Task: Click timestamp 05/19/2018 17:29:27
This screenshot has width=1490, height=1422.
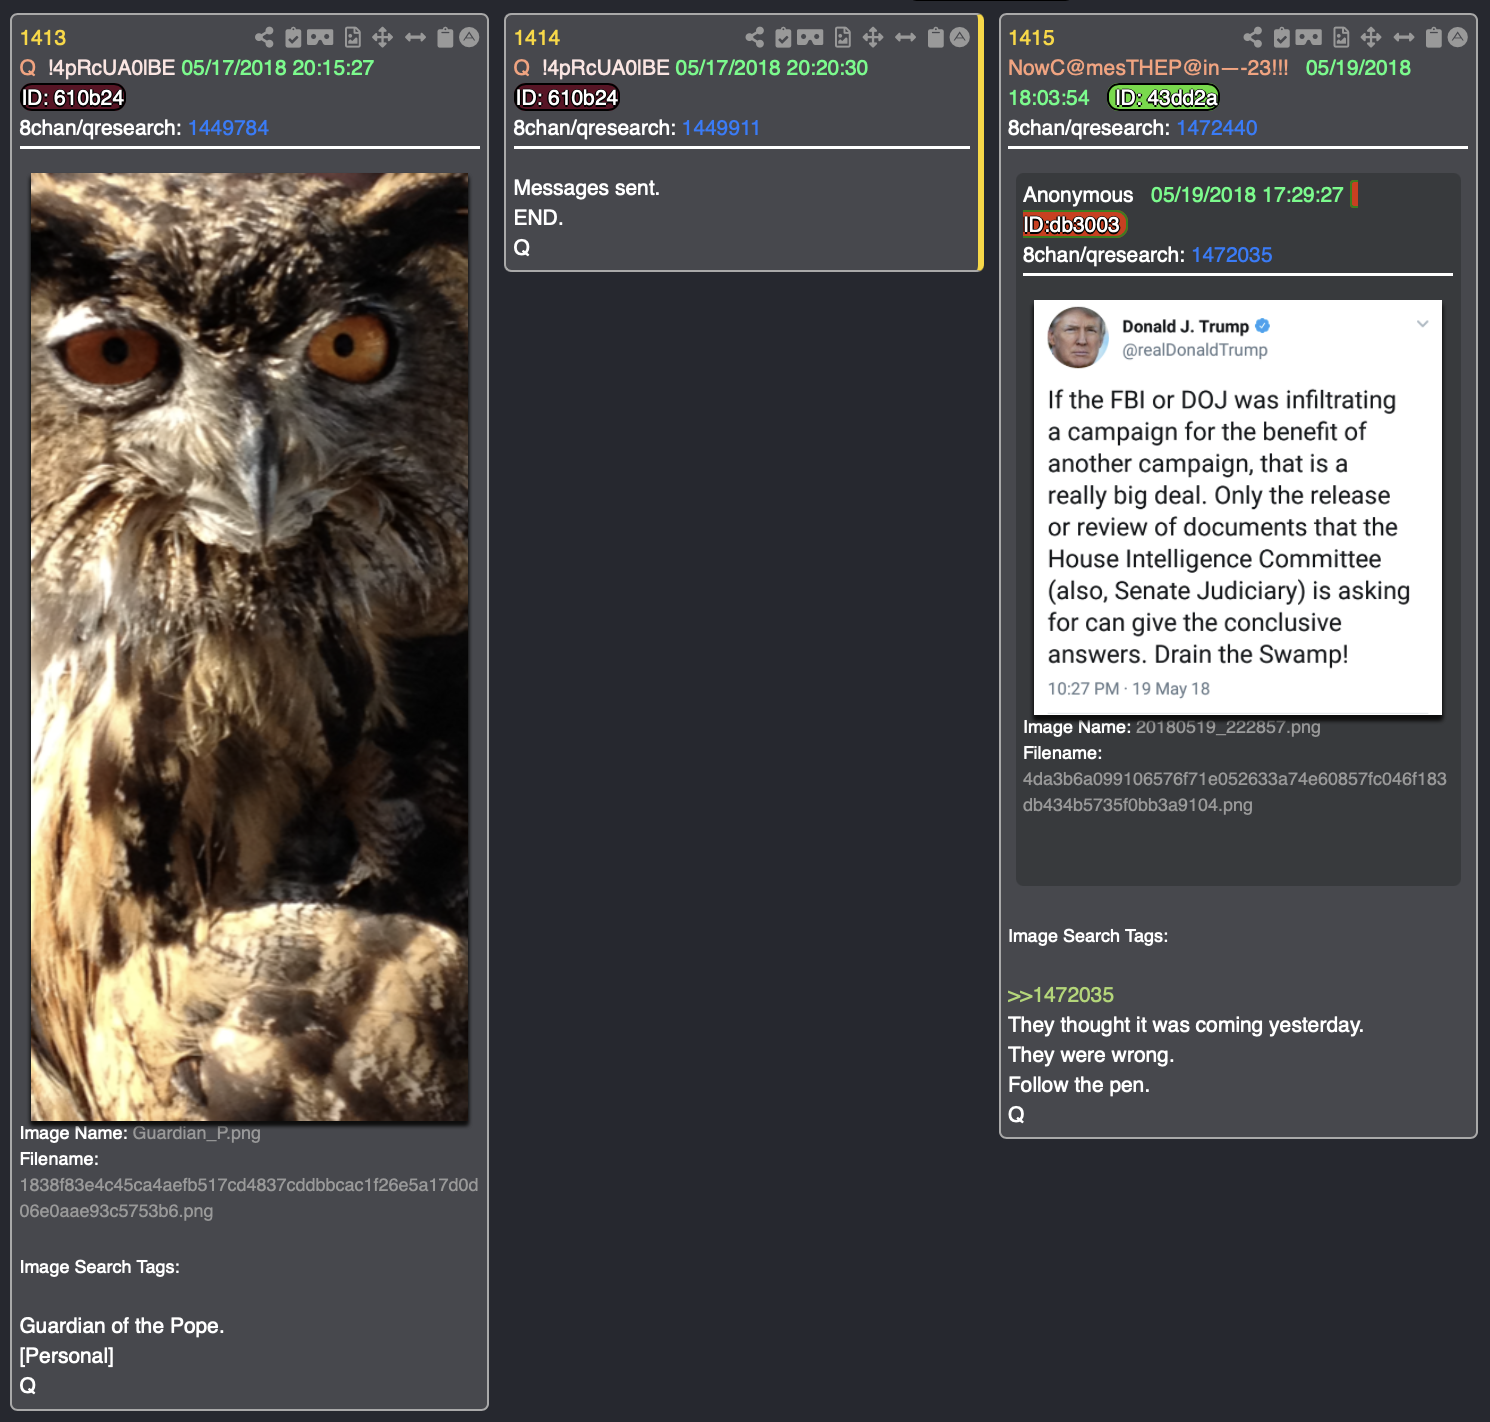Action: click(1247, 195)
